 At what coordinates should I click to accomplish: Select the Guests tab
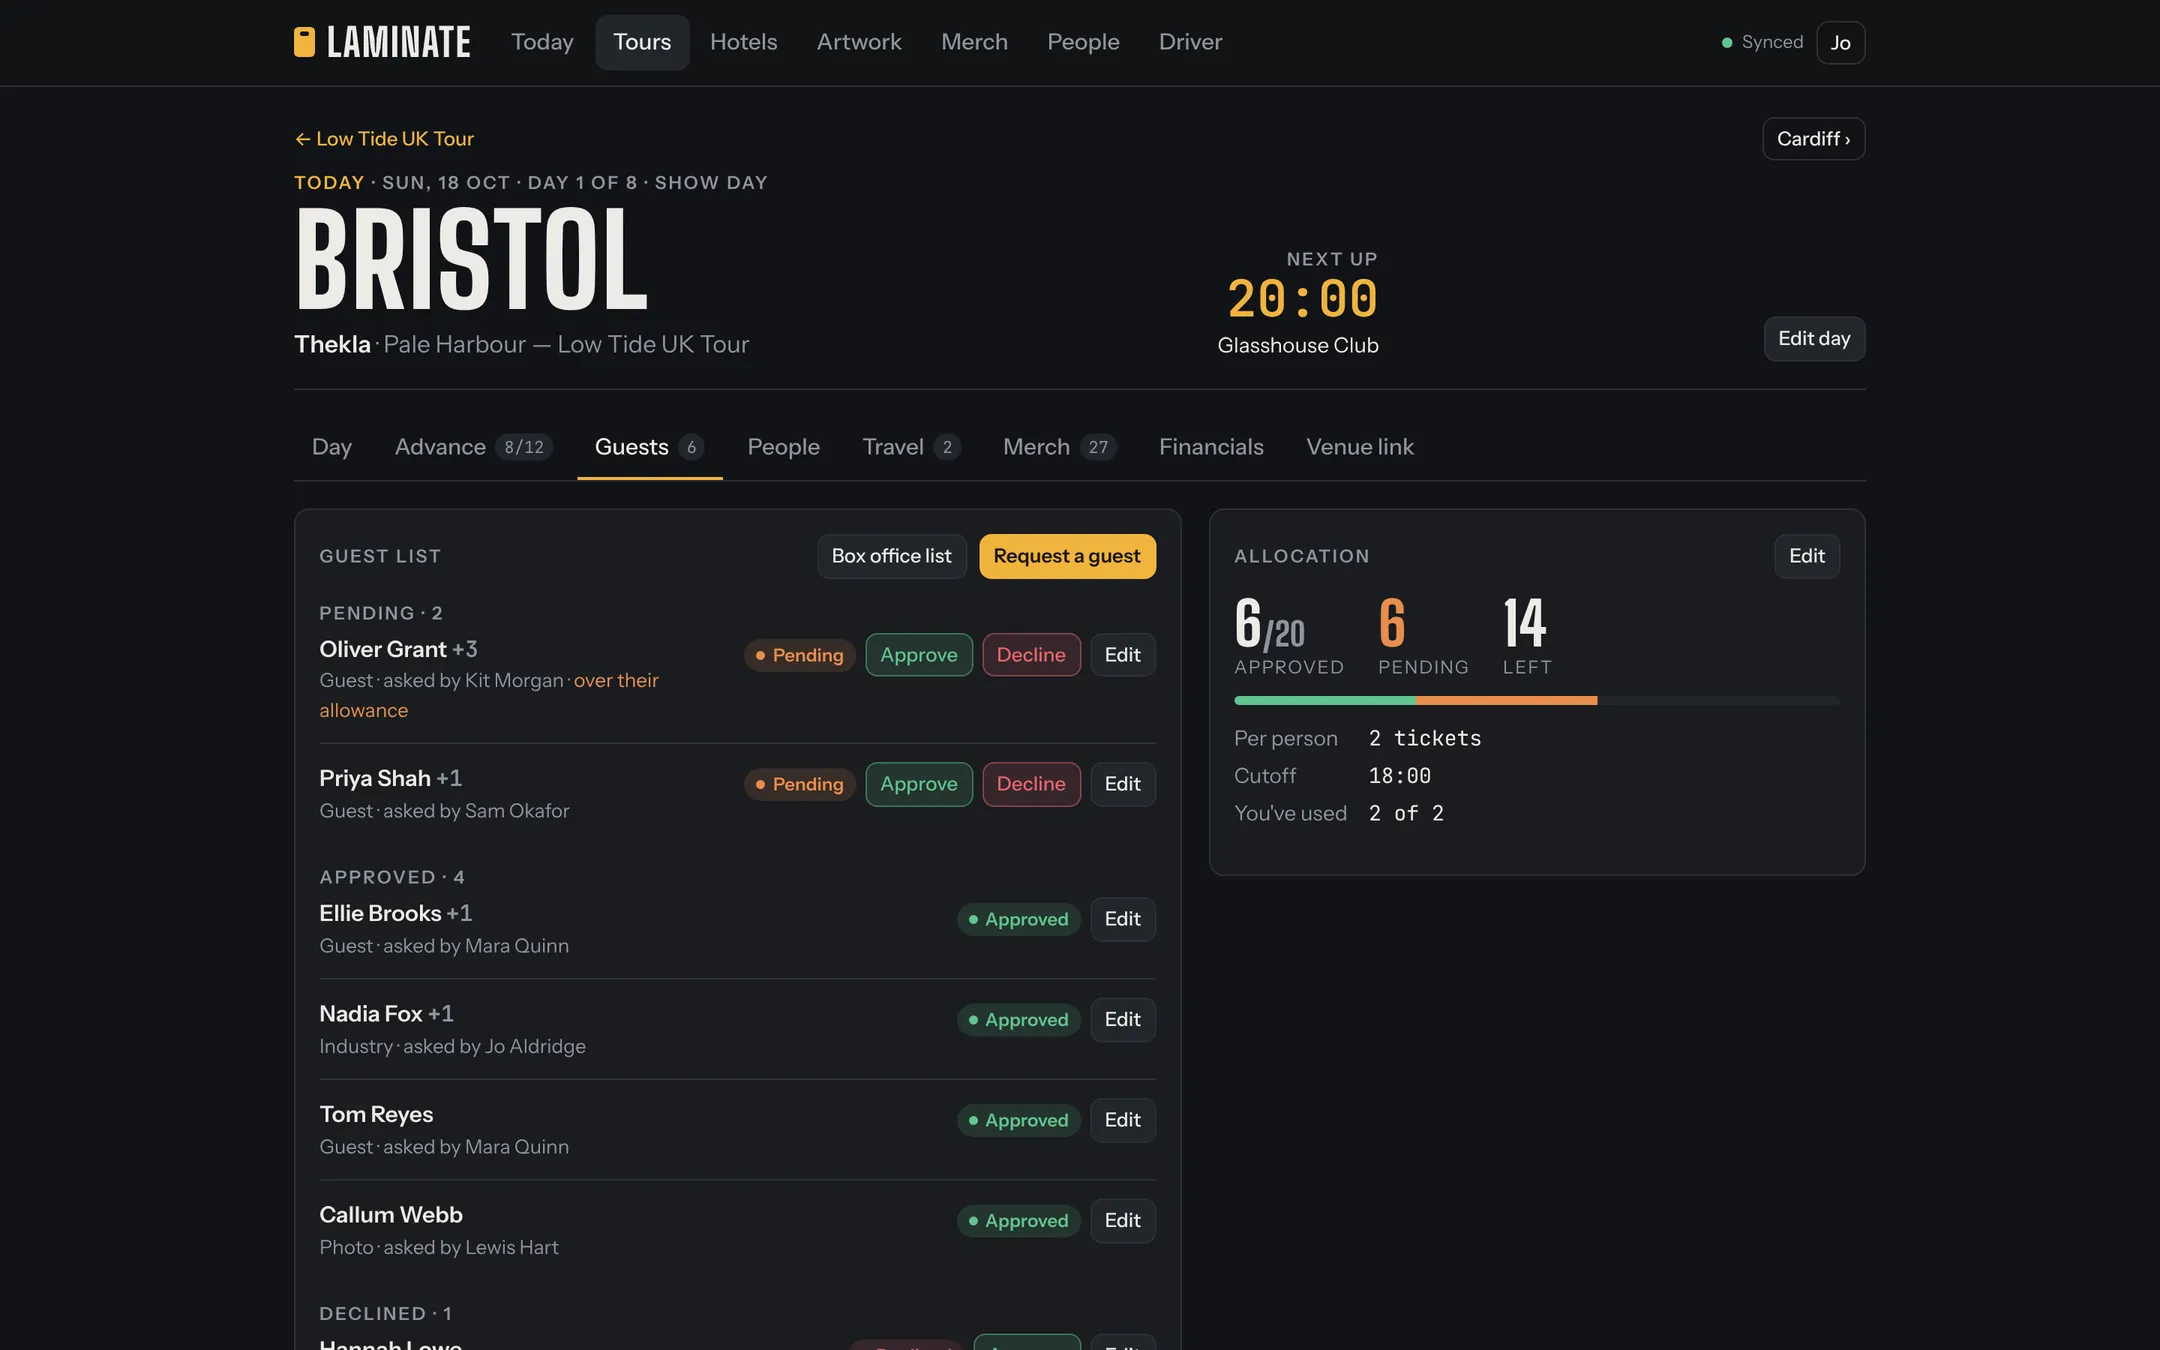coord(649,447)
